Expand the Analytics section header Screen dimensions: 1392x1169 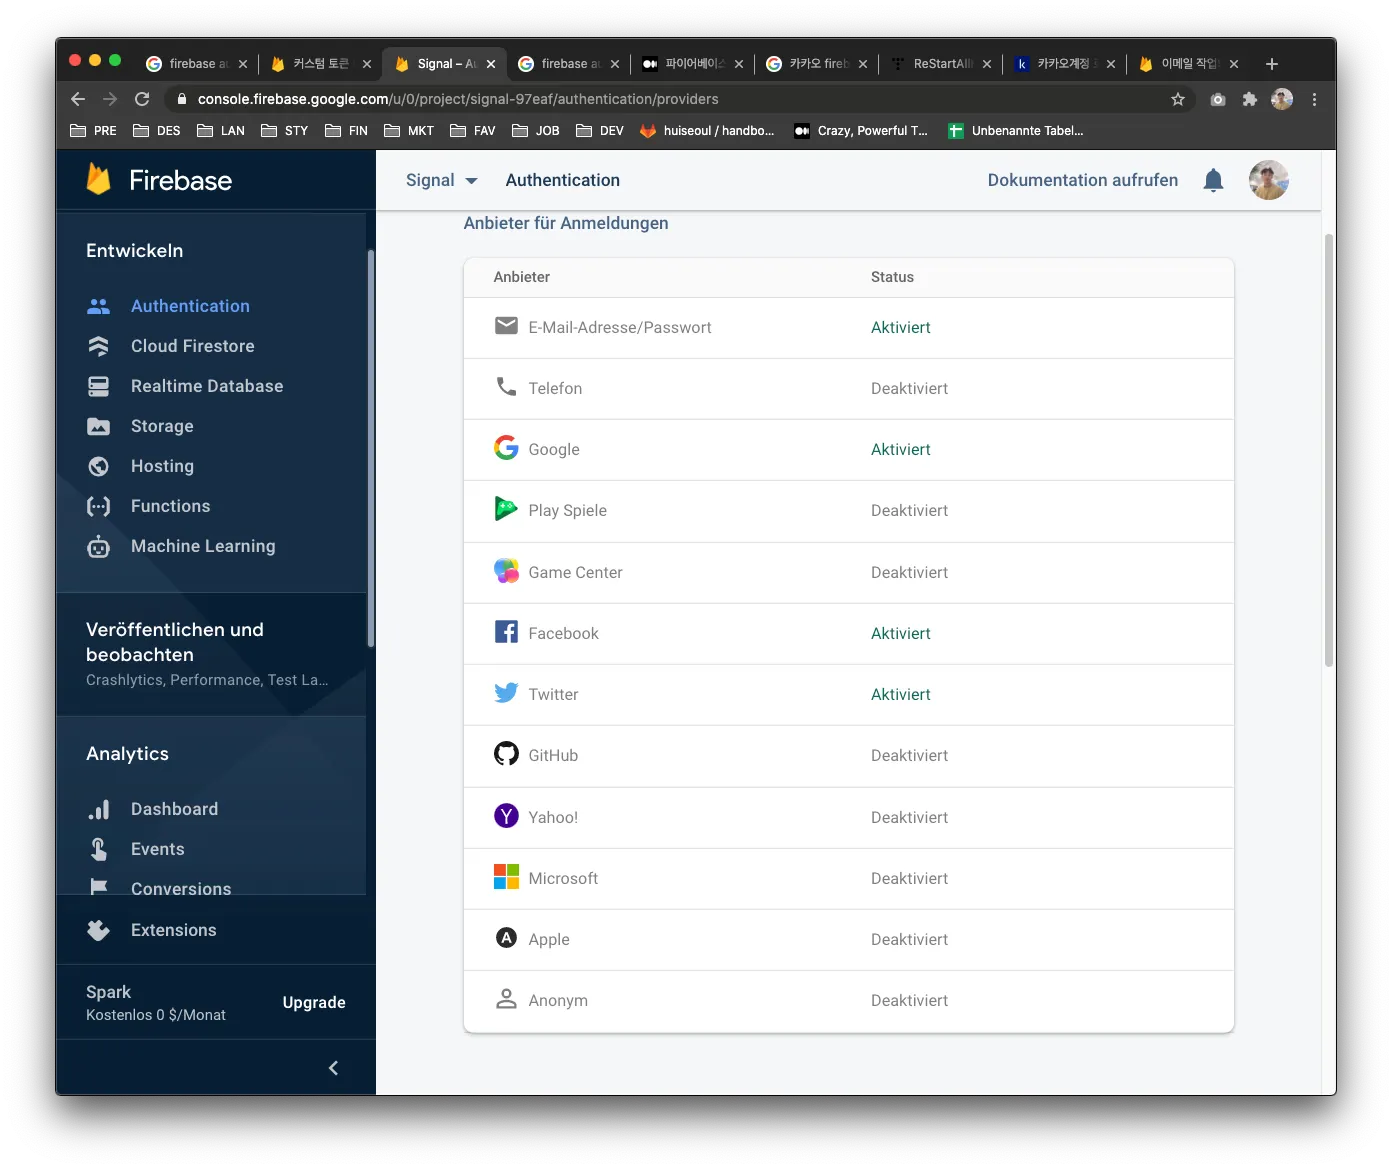point(127,754)
